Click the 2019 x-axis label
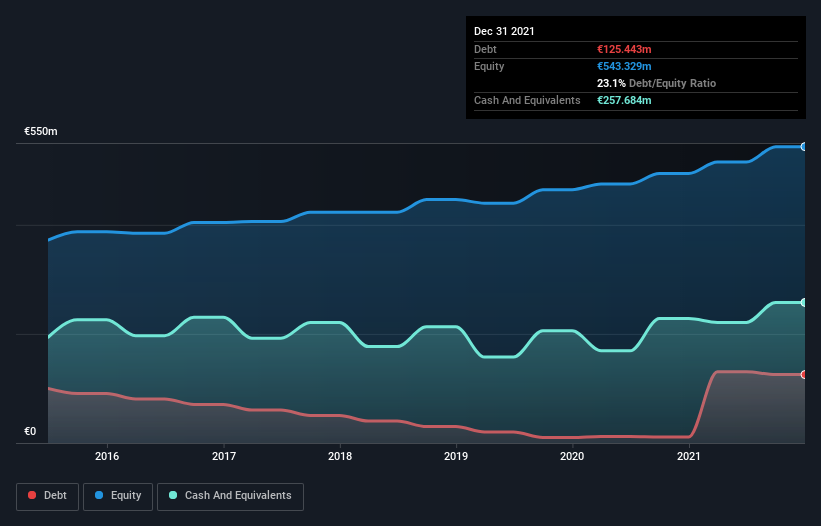 tap(456, 456)
